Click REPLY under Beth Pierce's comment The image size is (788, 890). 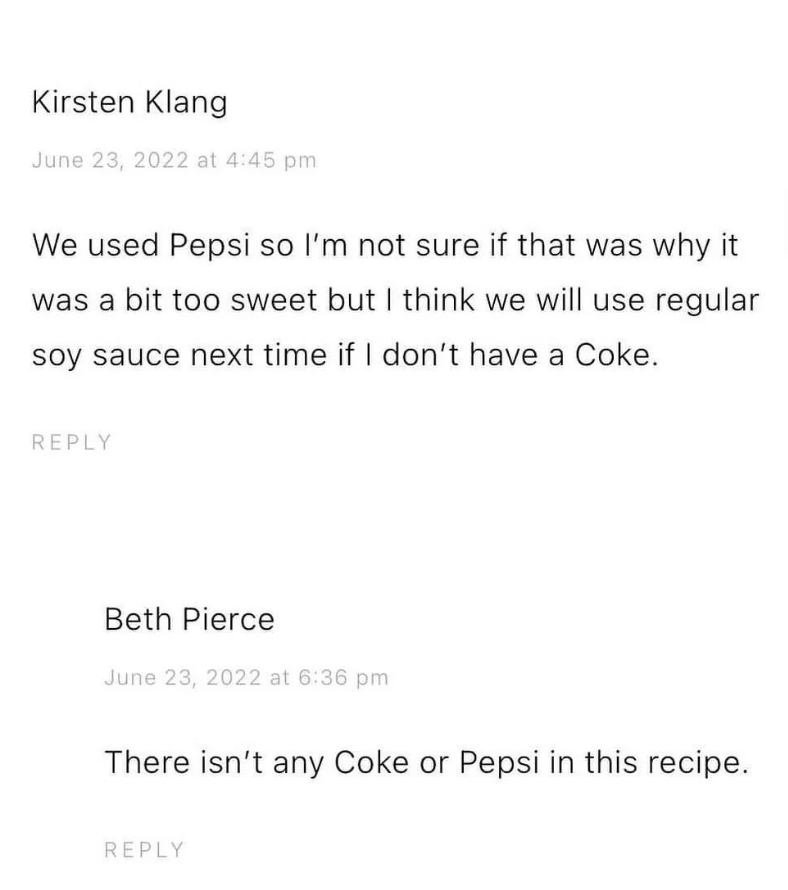pyautogui.click(x=144, y=850)
